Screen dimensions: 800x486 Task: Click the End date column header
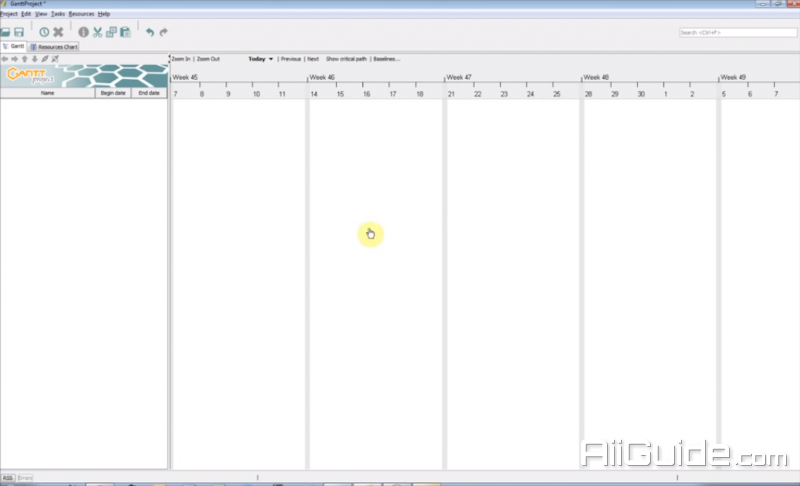(149, 93)
